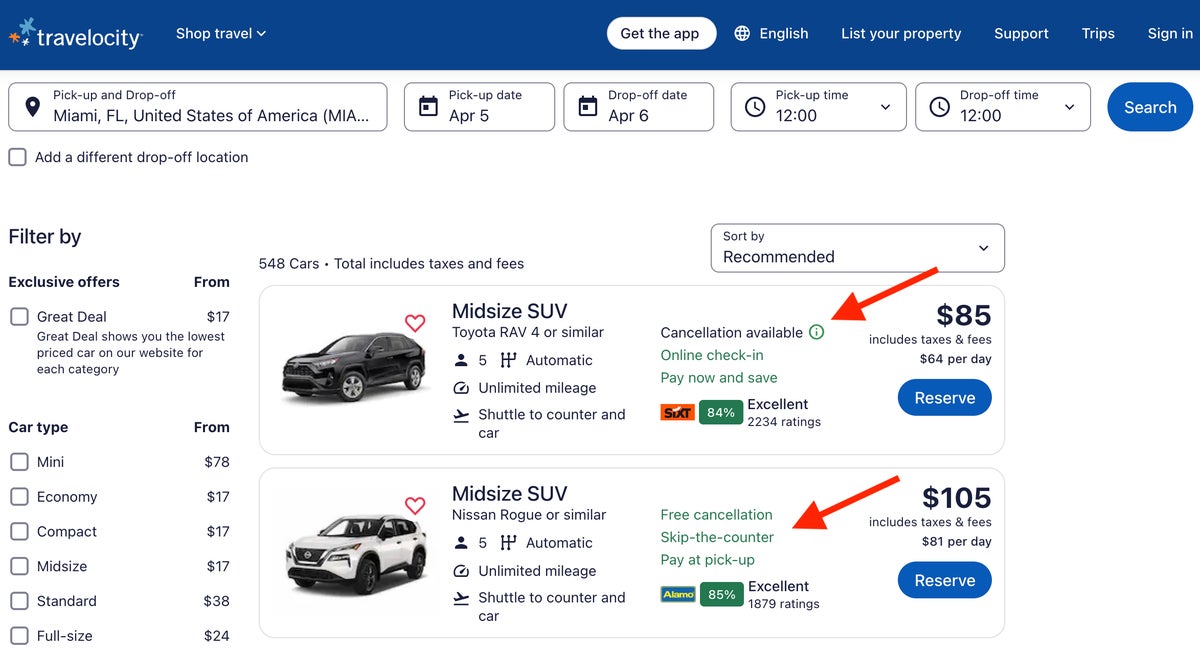
Task: Open the Sort by Recommended dropdown
Action: coord(857,248)
